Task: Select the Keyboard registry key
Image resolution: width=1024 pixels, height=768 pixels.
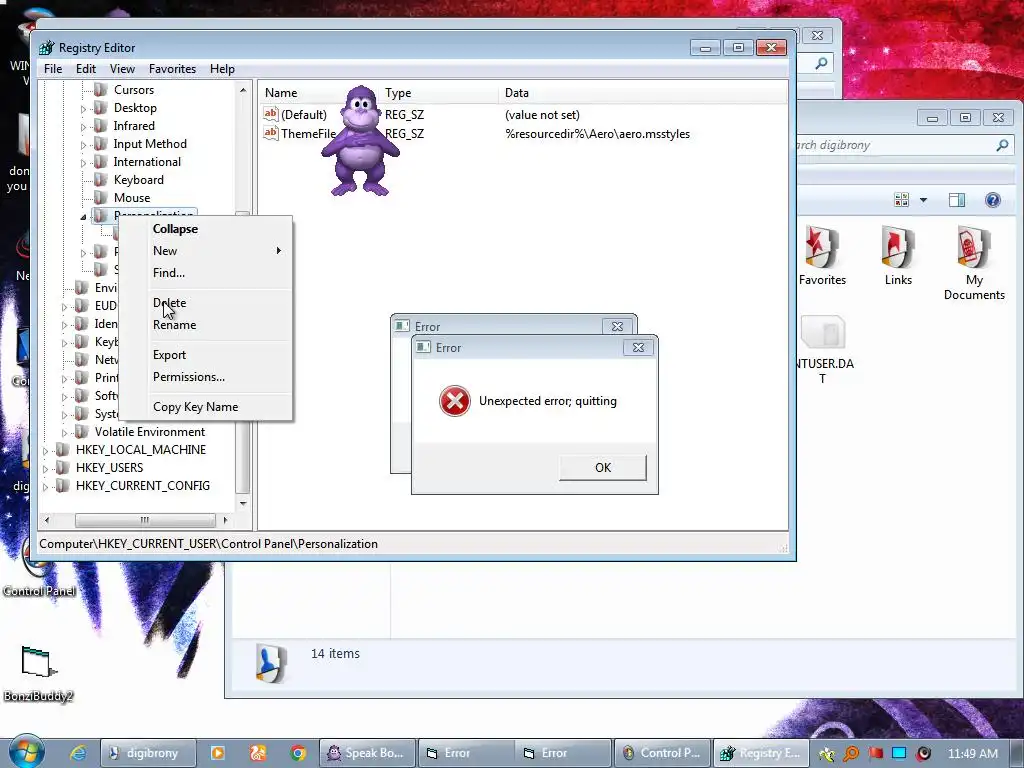Action: (x=138, y=180)
